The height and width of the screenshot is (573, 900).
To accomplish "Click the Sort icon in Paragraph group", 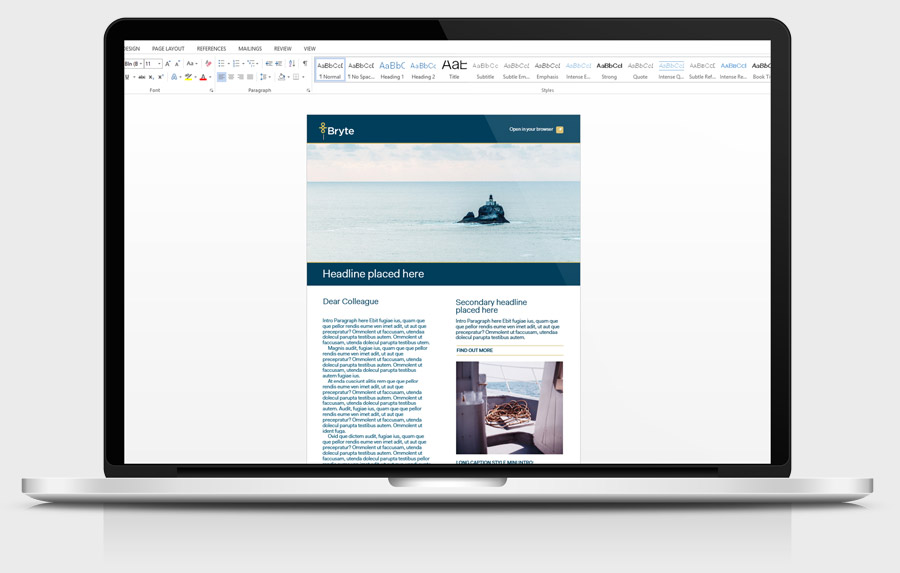I will point(292,64).
